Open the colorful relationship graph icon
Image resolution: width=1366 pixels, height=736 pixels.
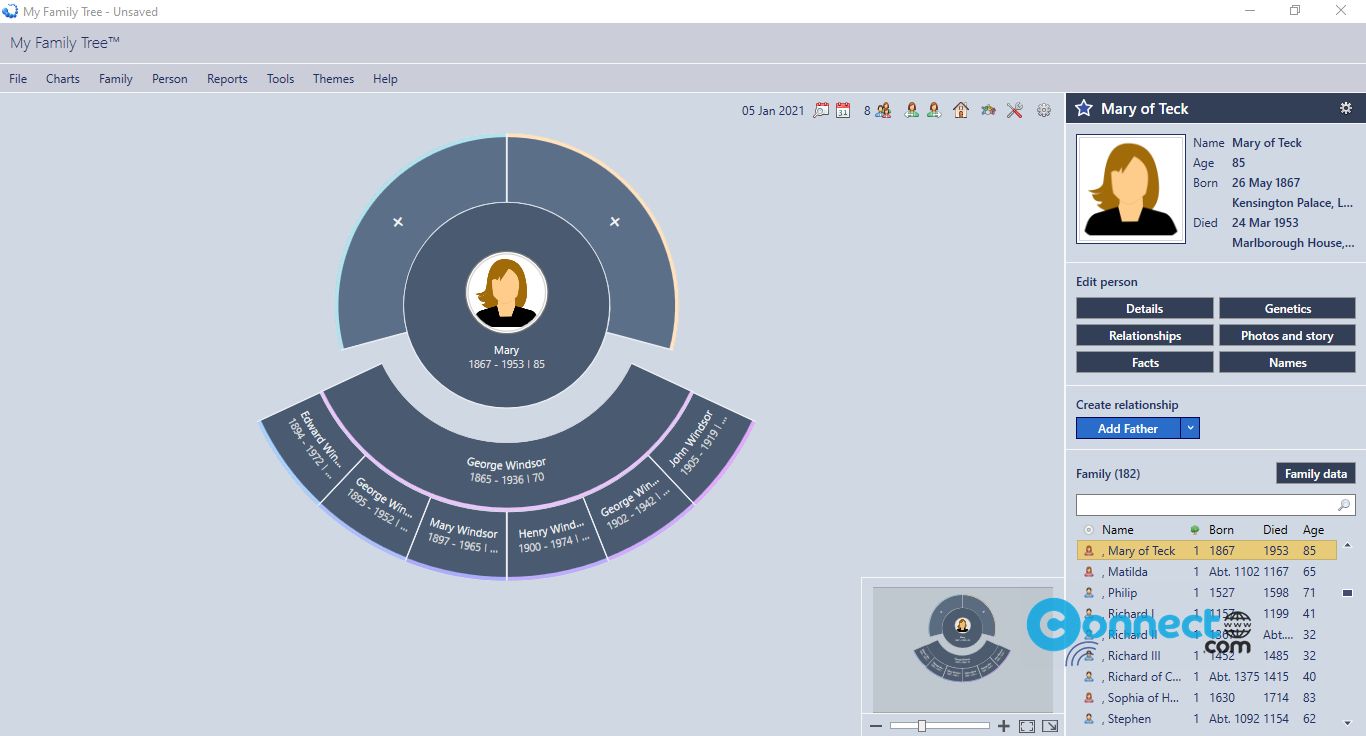click(988, 110)
